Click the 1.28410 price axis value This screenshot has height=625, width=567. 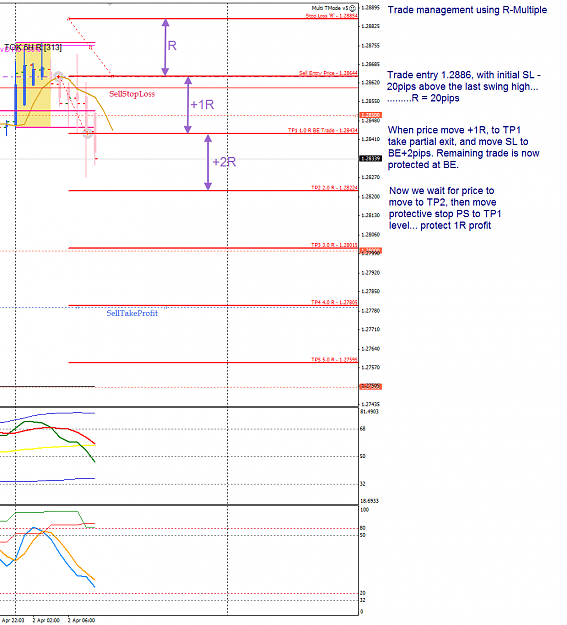pos(370,140)
